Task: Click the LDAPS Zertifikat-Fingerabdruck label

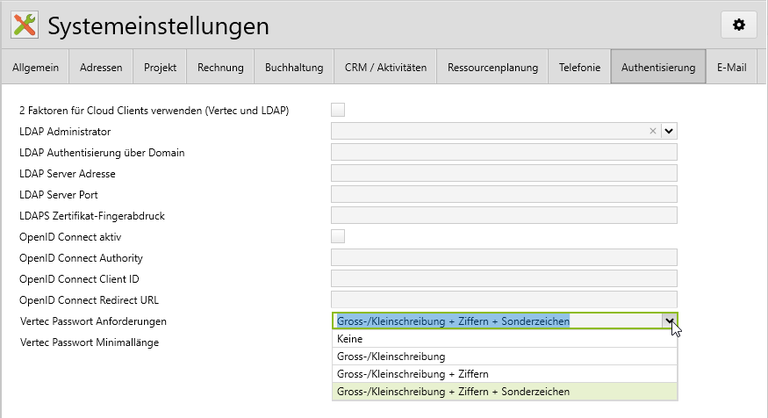Action: pos(92,216)
